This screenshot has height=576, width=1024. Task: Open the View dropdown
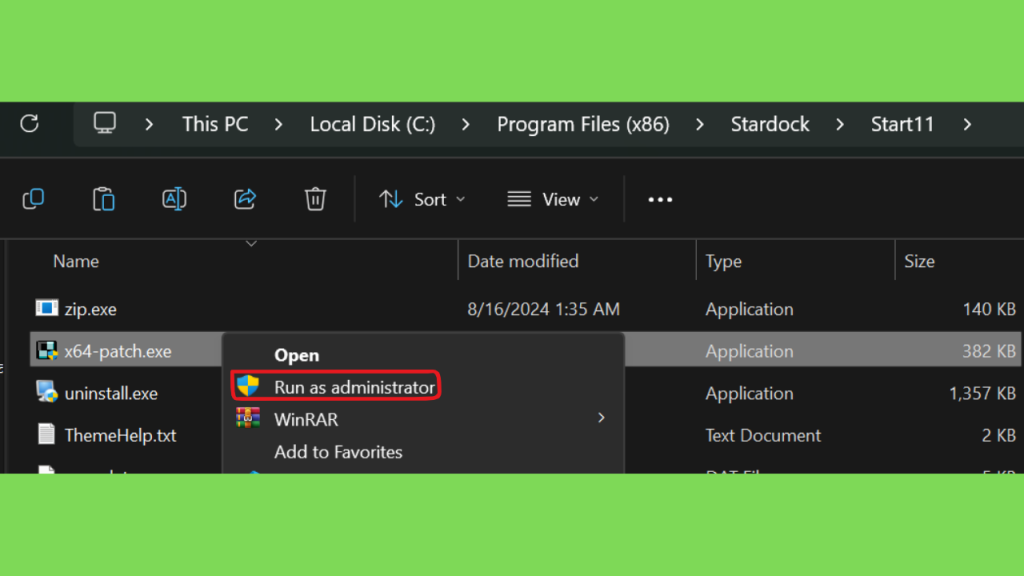point(553,199)
